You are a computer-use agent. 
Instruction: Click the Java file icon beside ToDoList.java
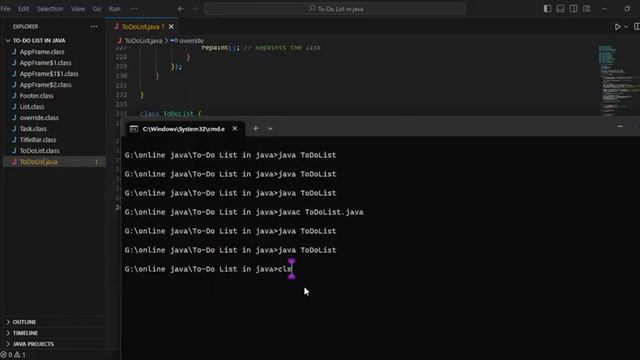[14, 162]
